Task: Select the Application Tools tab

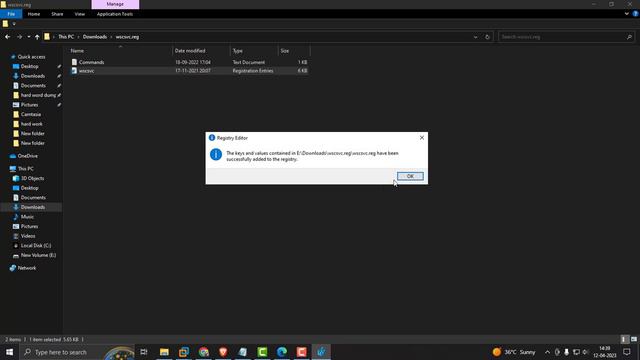Action: pos(115,14)
